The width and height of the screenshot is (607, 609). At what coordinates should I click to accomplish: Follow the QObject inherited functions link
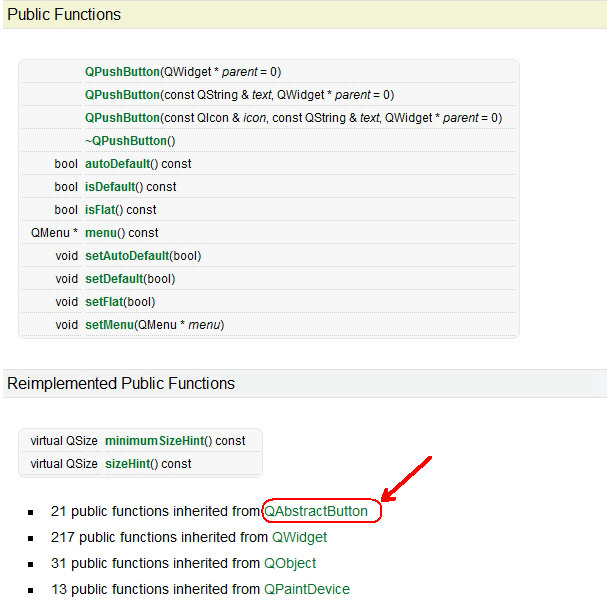tap(290, 563)
